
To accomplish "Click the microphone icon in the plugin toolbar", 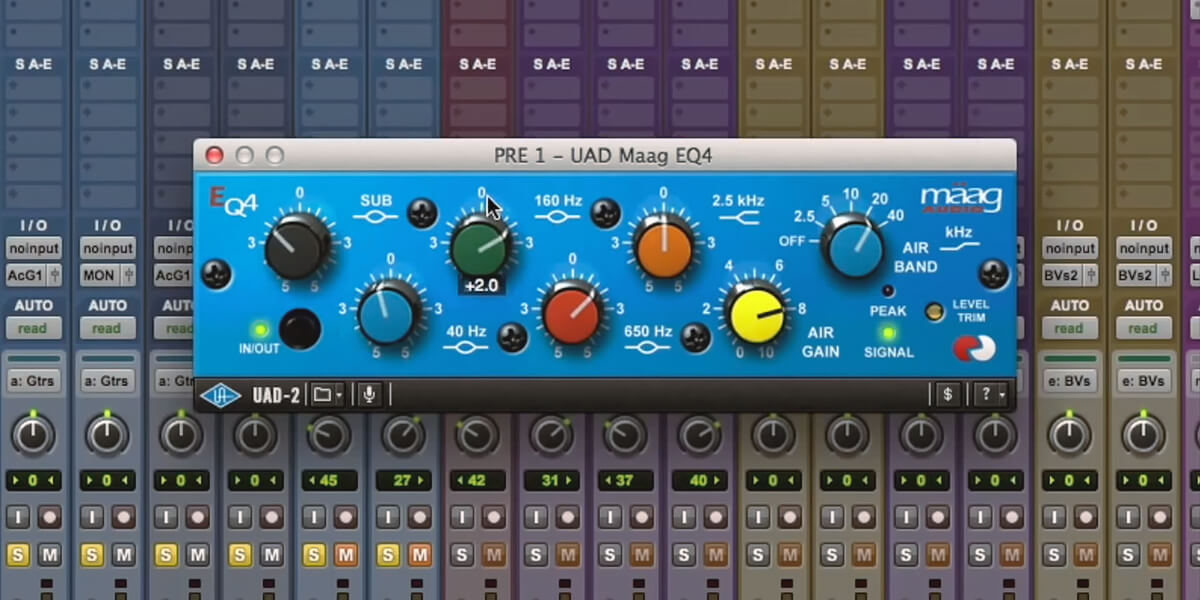I will point(371,393).
